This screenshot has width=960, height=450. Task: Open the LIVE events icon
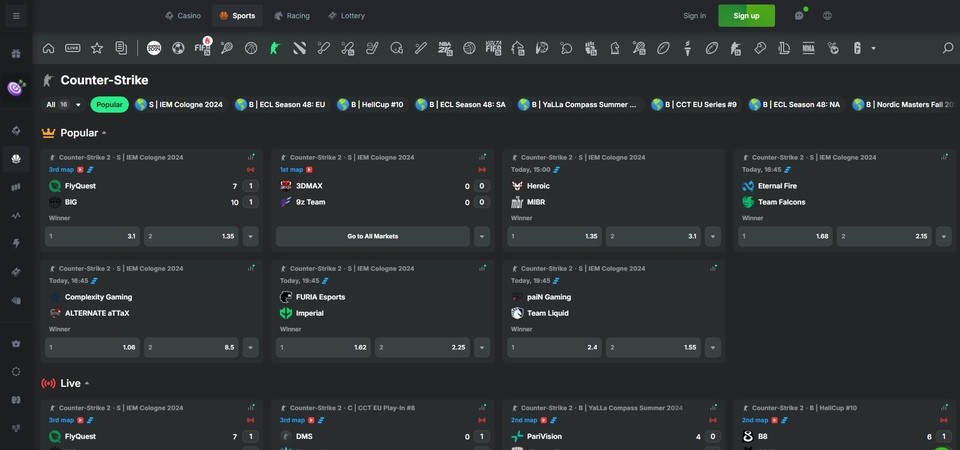pos(73,48)
